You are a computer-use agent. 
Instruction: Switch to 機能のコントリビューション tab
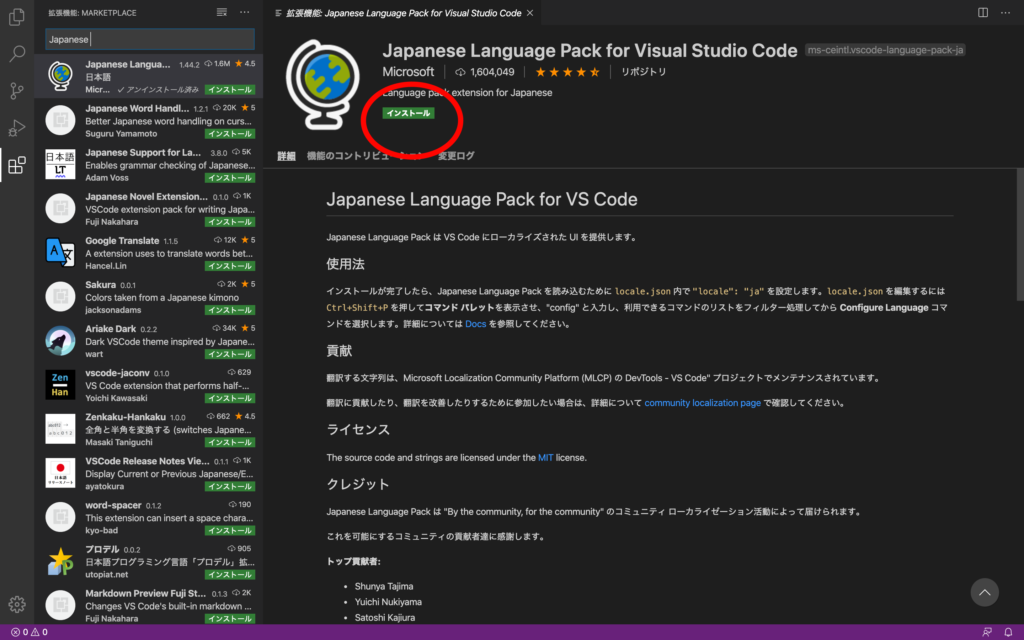pos(364,156)
